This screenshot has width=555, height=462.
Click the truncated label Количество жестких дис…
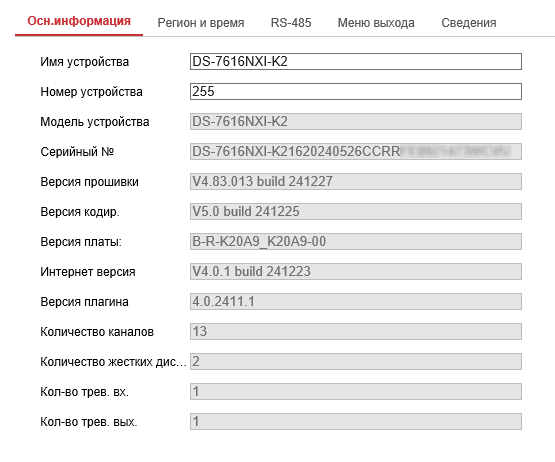[x=113, y=362]
